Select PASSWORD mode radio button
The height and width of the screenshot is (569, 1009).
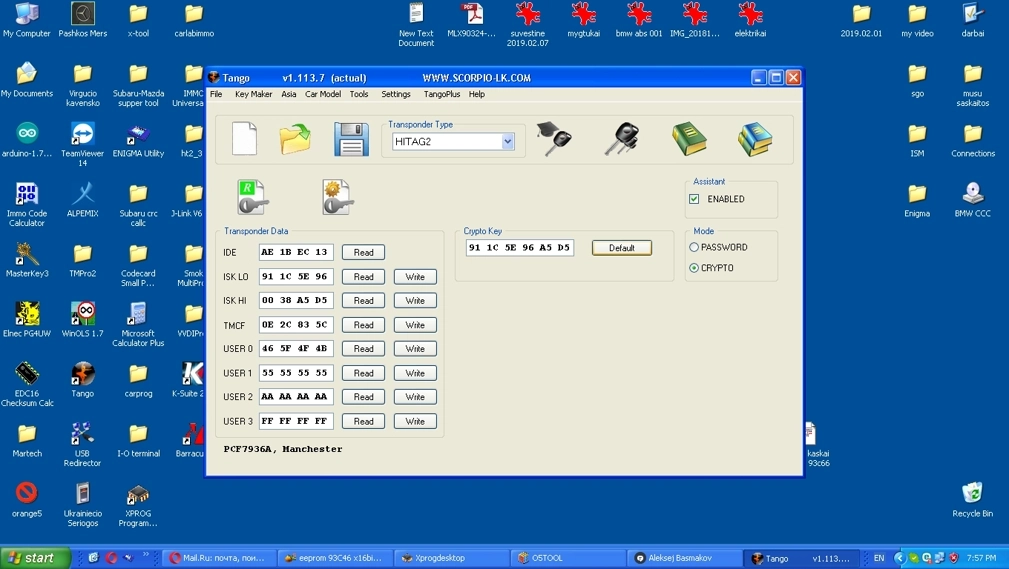694,247
